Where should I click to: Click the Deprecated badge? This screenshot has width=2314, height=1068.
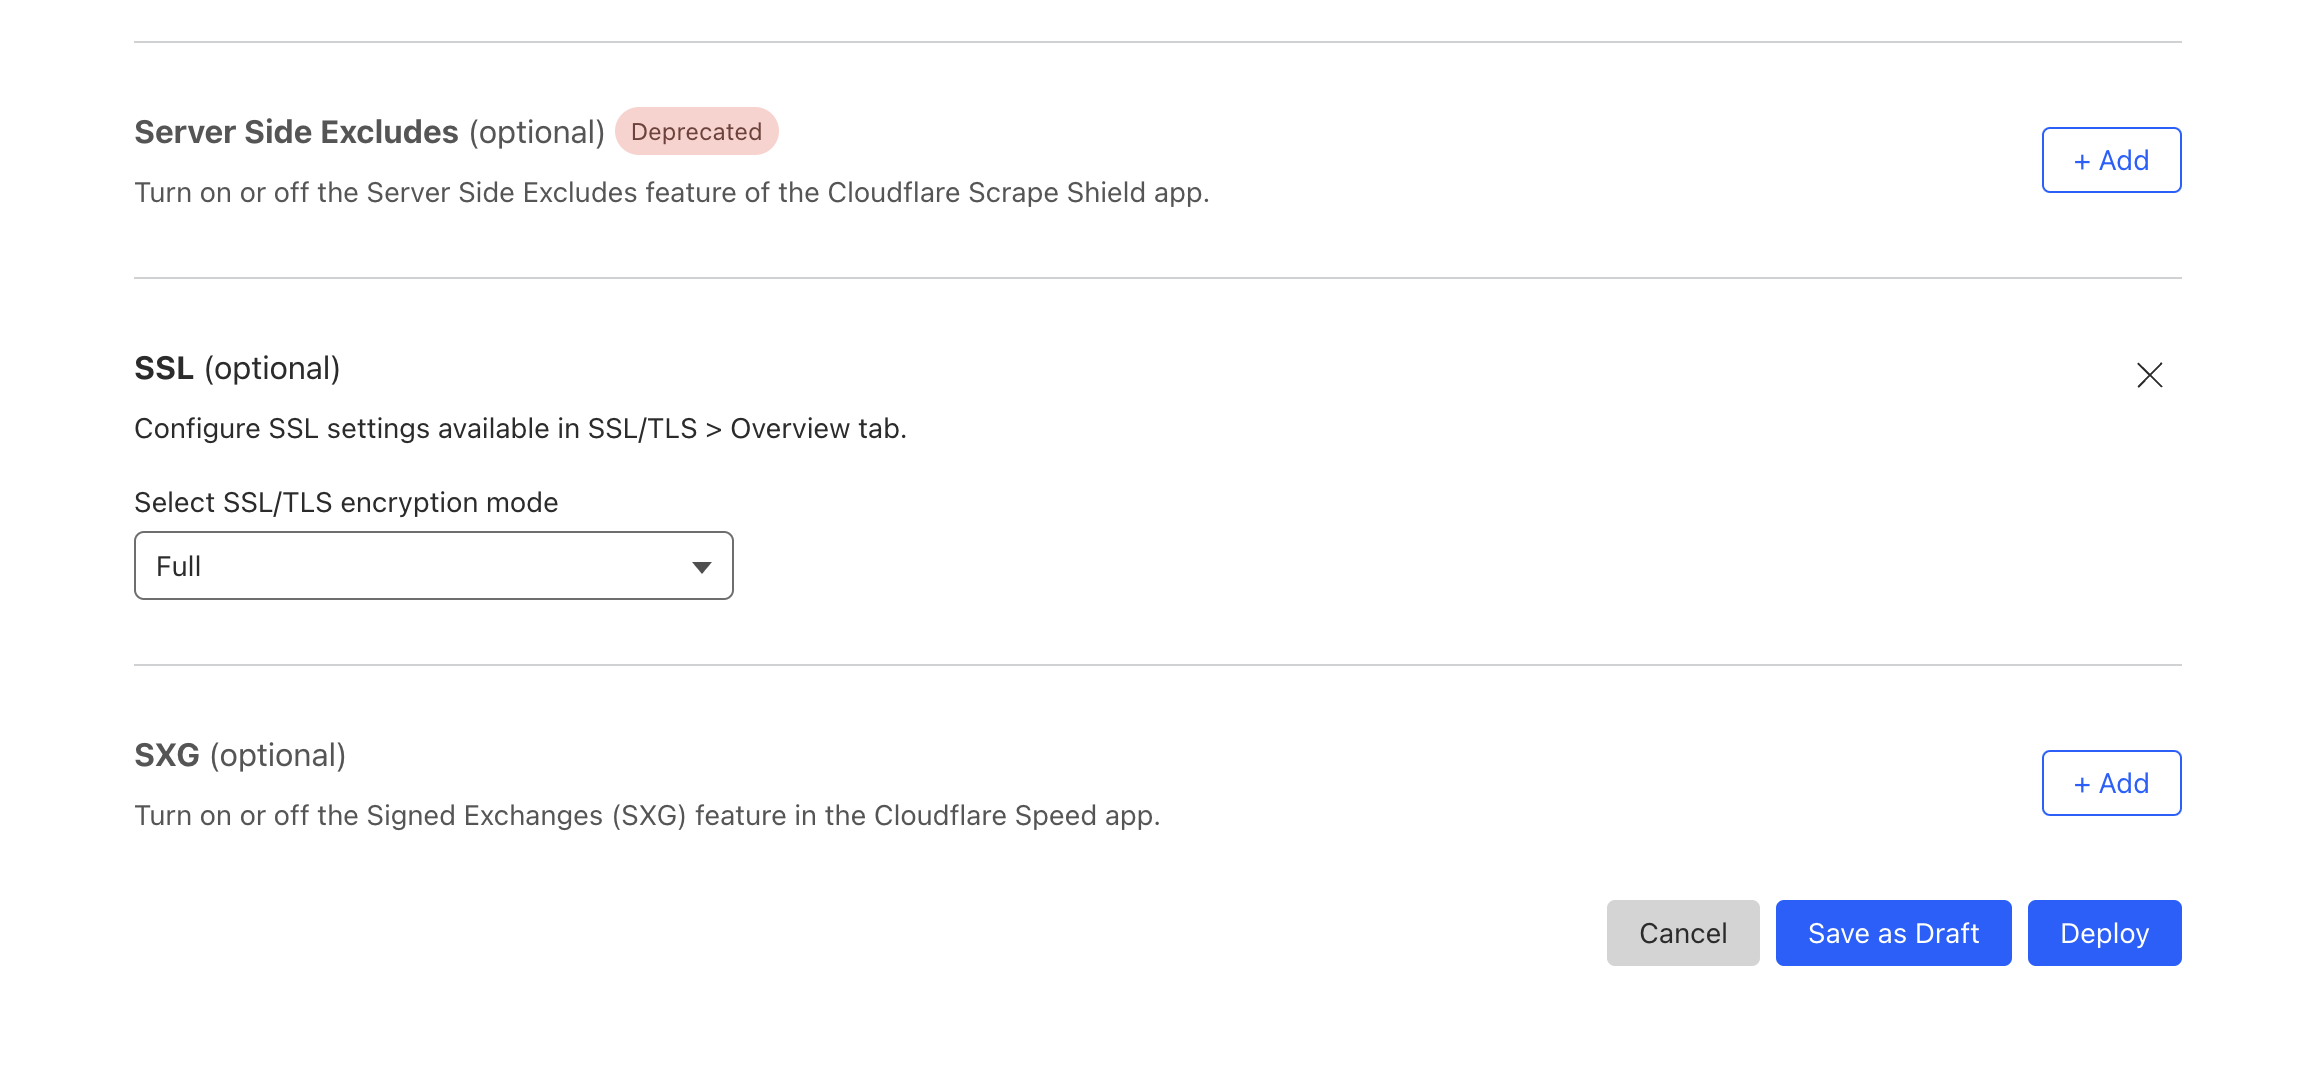[x=696, y=131]
